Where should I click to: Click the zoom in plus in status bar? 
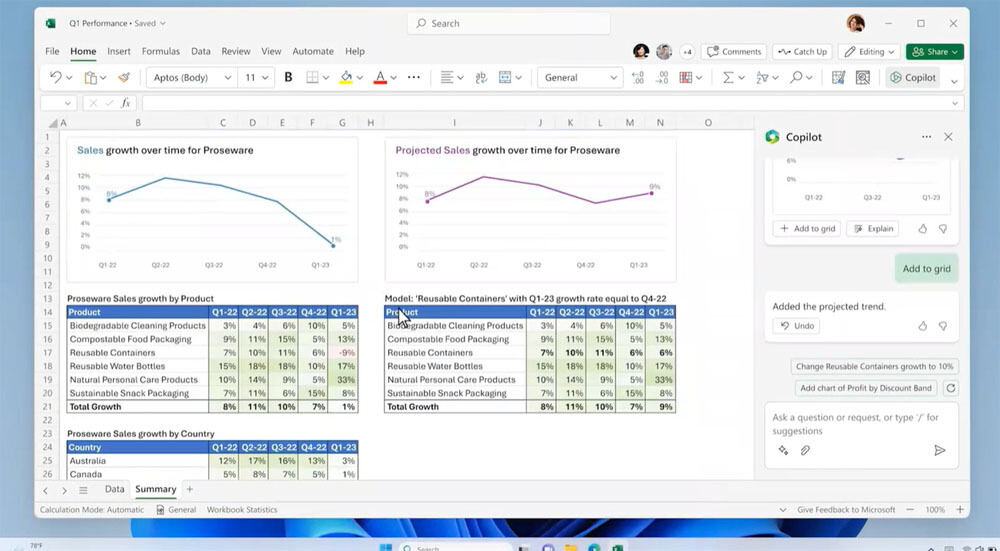pos(960,510)
